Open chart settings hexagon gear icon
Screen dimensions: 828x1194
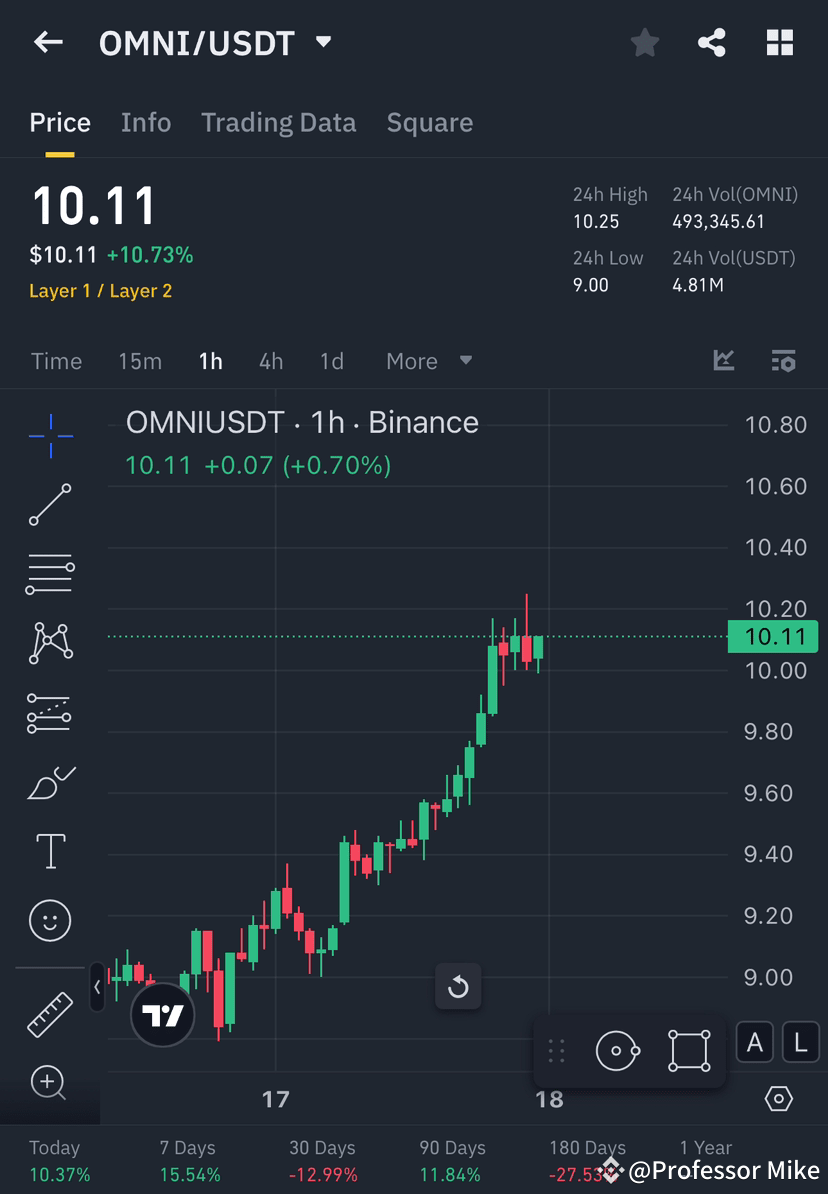pyautogui.click(x=778, y=1099)
